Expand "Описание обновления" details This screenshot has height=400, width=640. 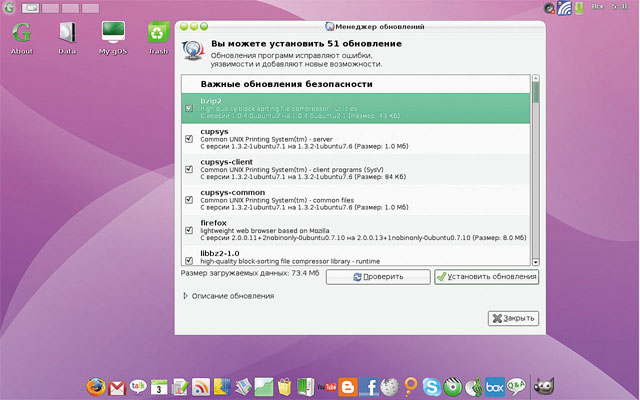tap(185, 296)
